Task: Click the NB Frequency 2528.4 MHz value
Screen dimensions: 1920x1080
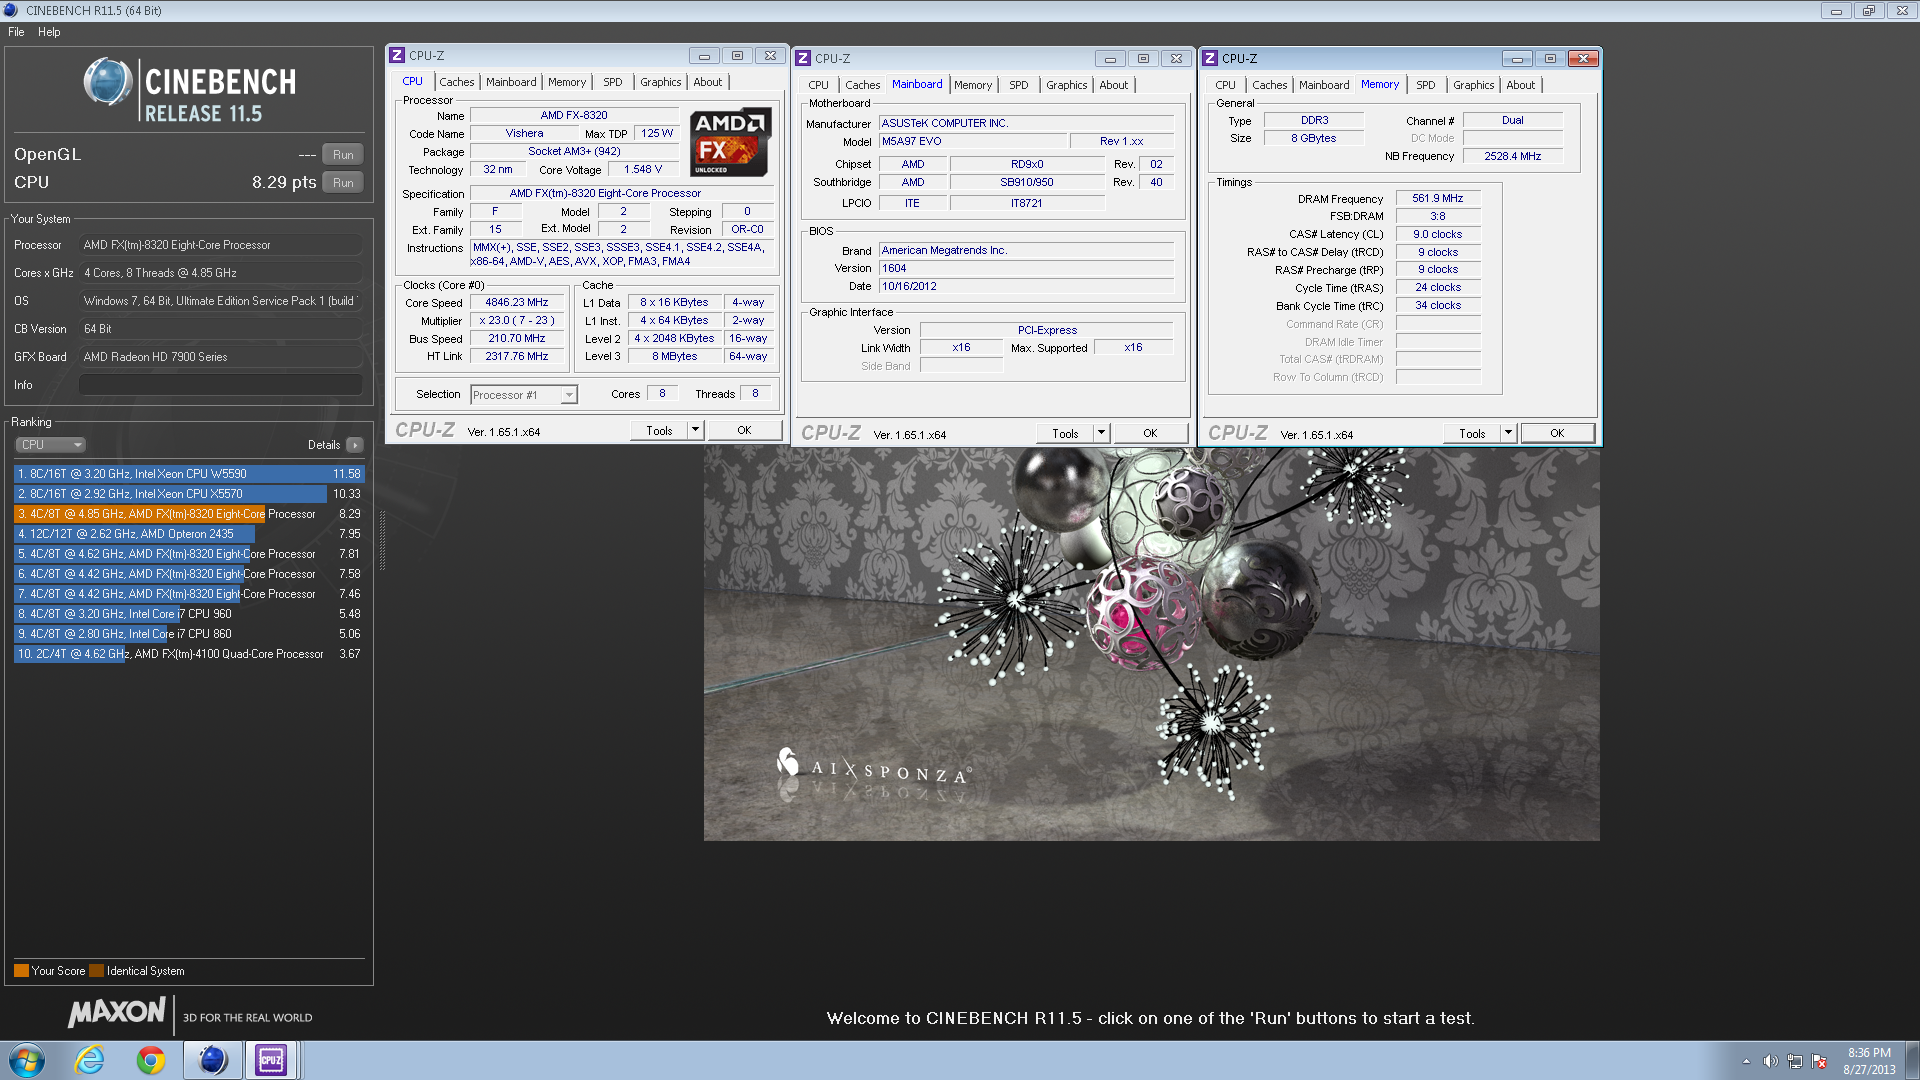Action: pos(1512,156)
